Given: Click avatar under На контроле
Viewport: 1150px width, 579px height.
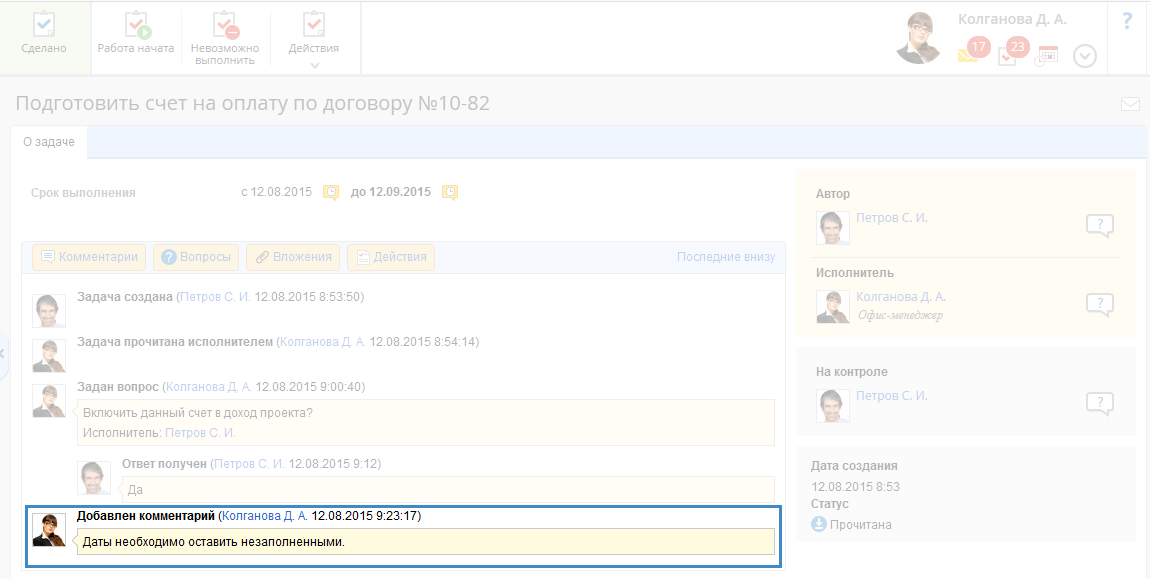Looking at the screenshot, I should pyautogui.click(x=833, y=405).
